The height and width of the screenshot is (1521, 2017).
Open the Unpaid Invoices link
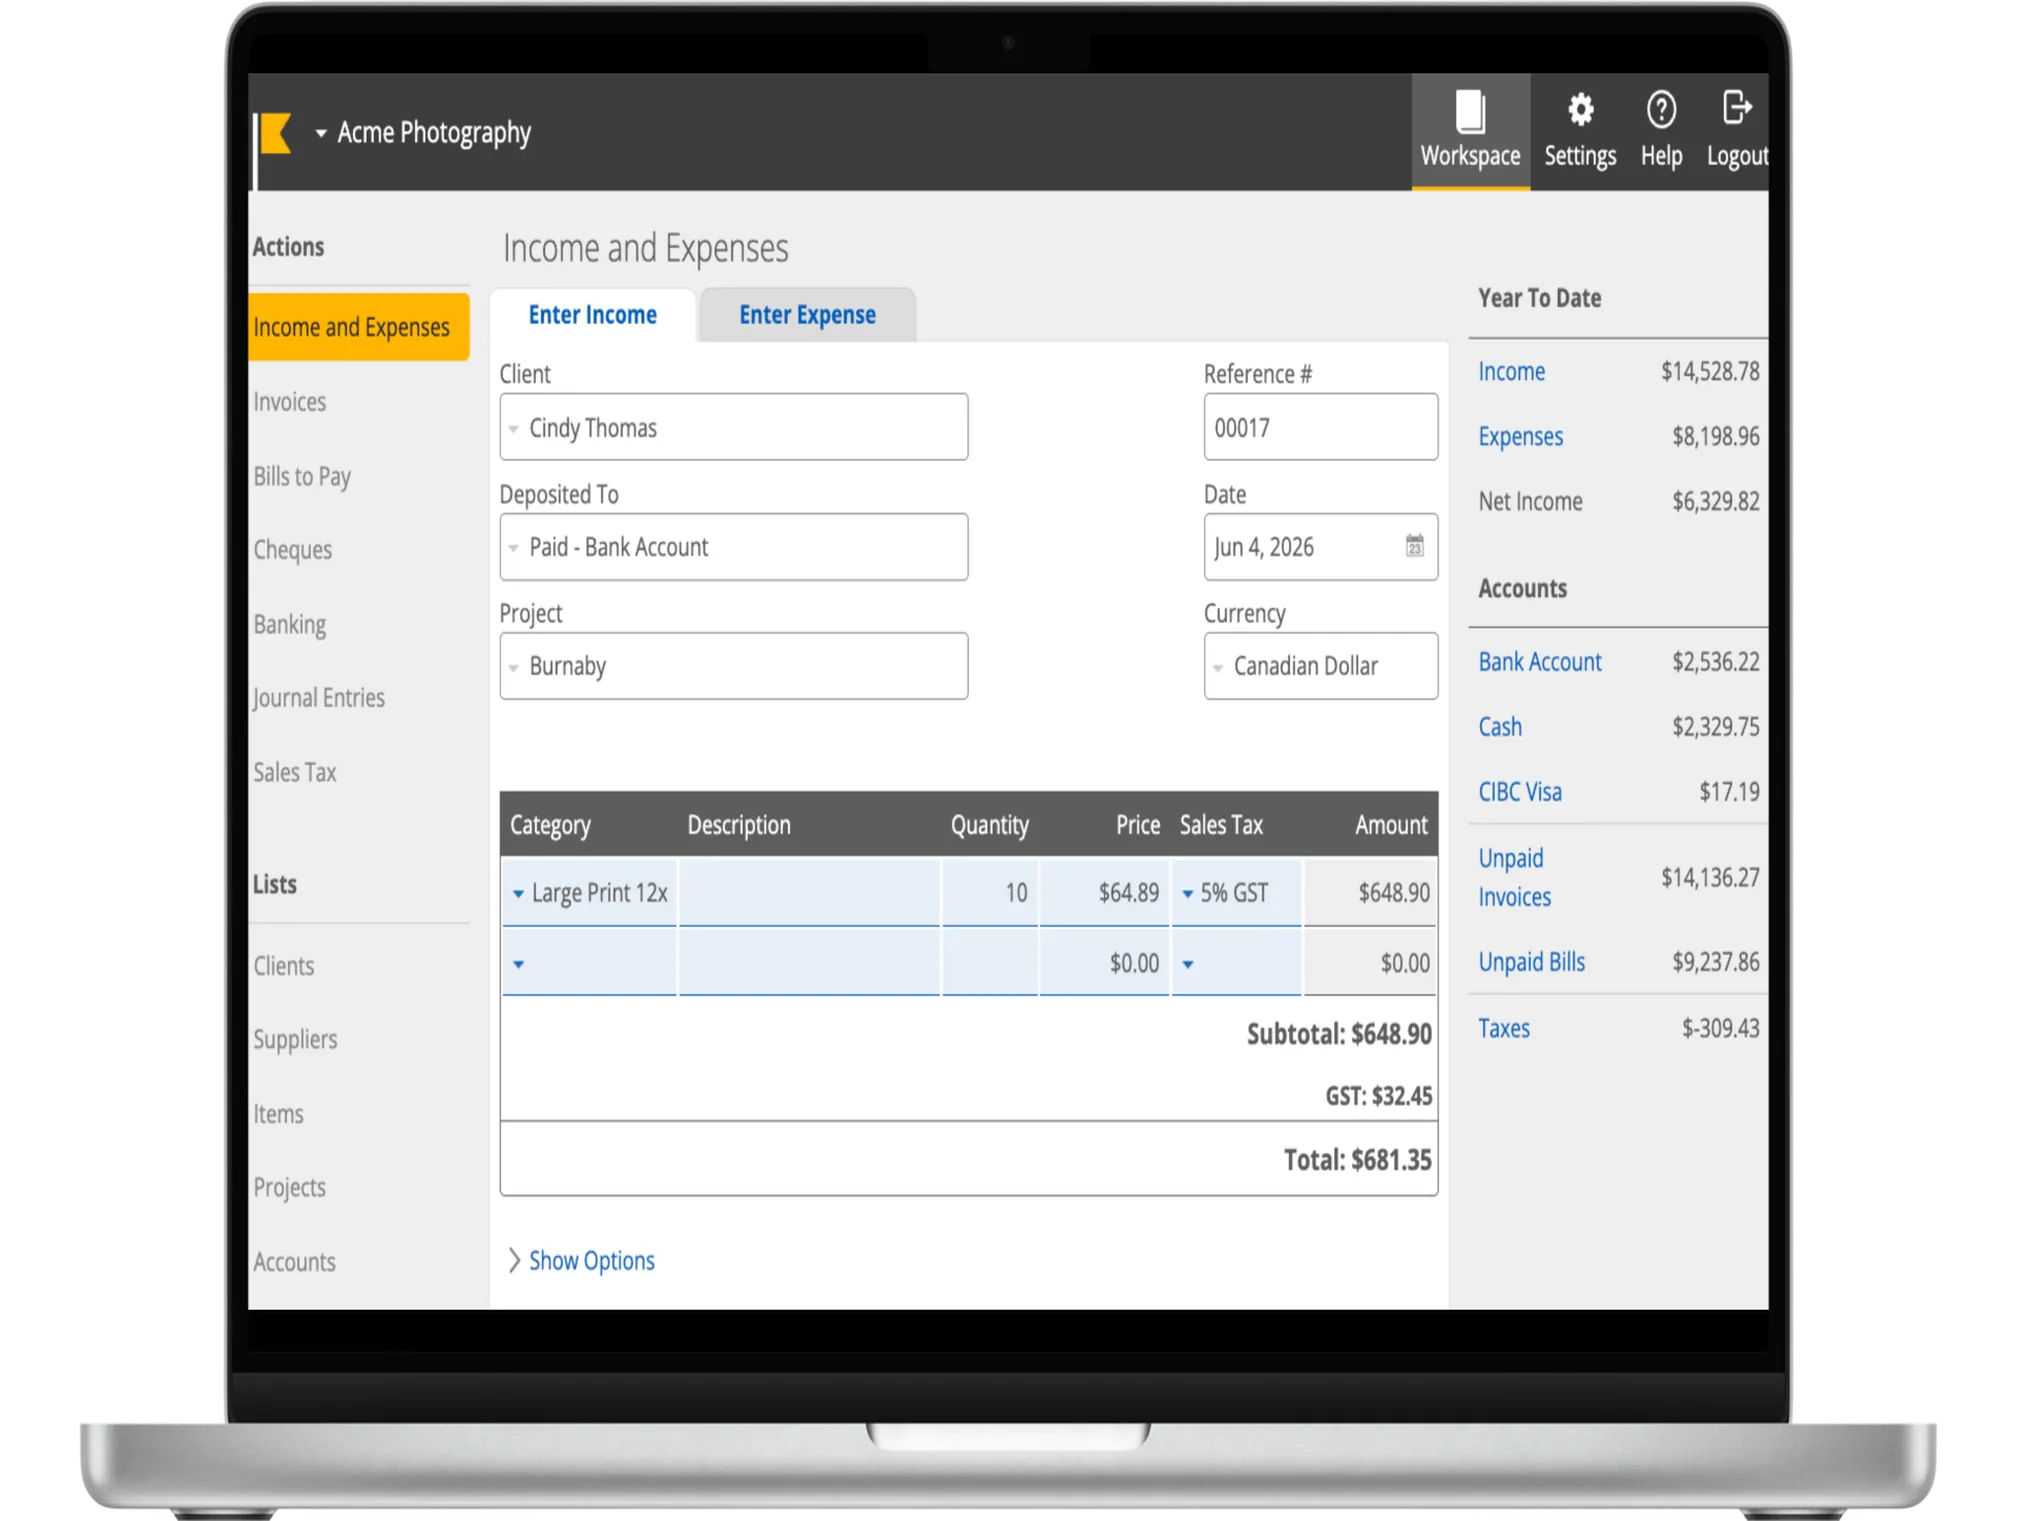click(1514, 878)
